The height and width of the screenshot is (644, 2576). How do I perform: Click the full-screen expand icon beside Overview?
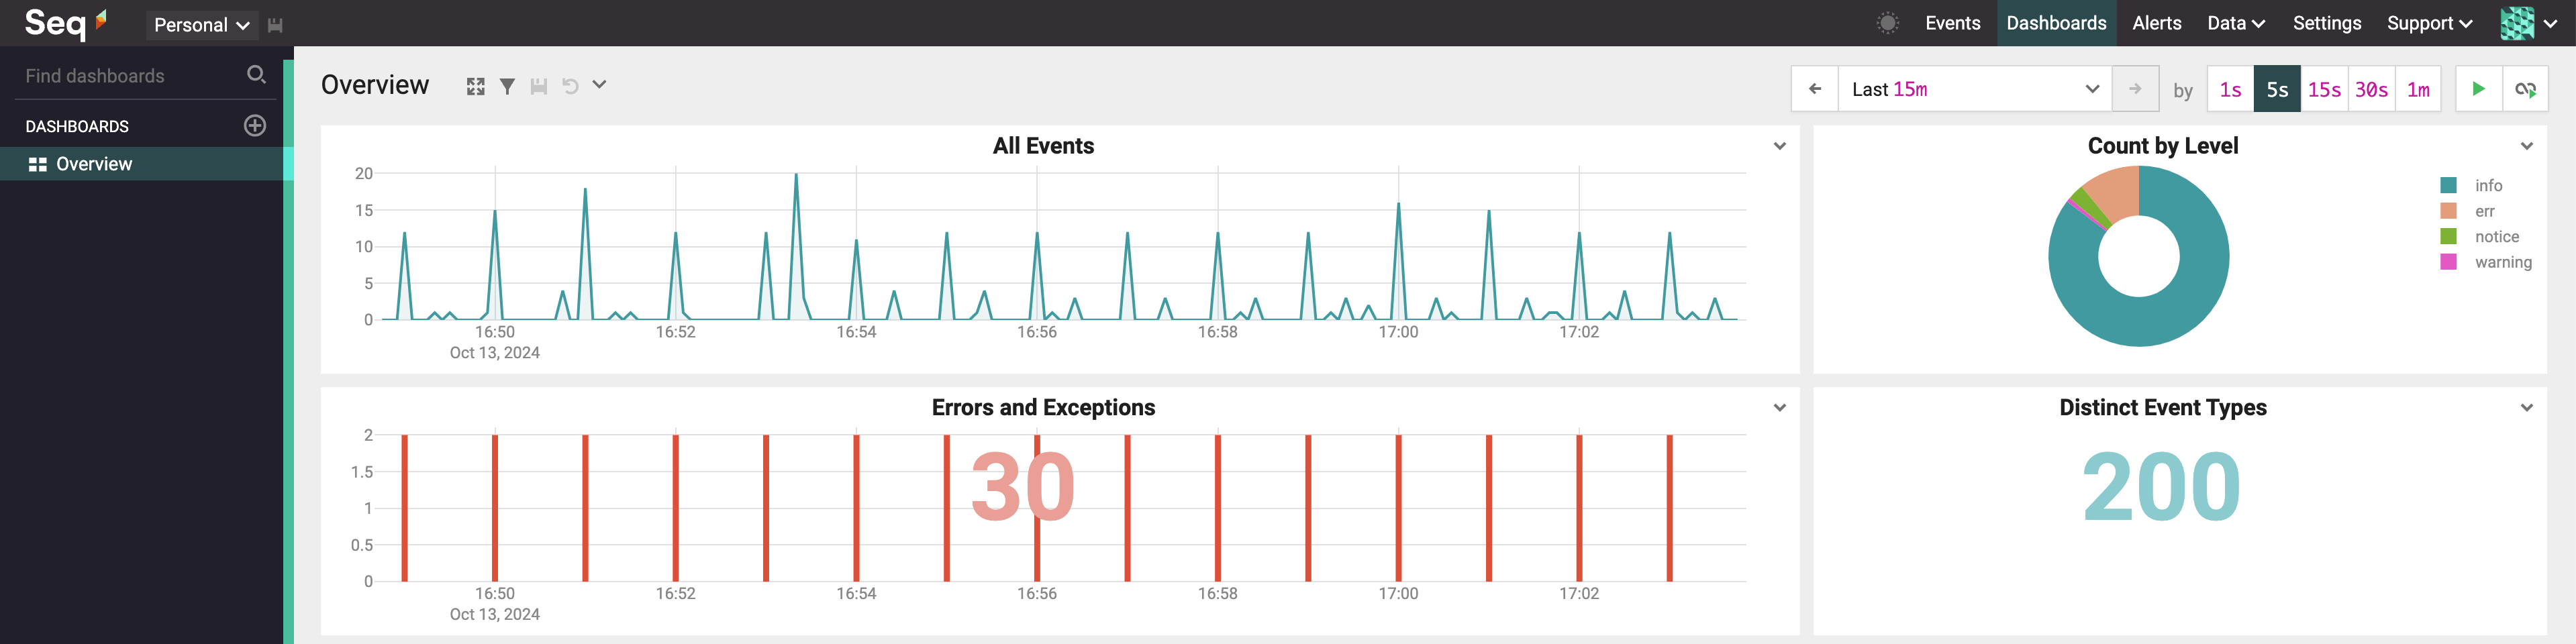(475, 87)
